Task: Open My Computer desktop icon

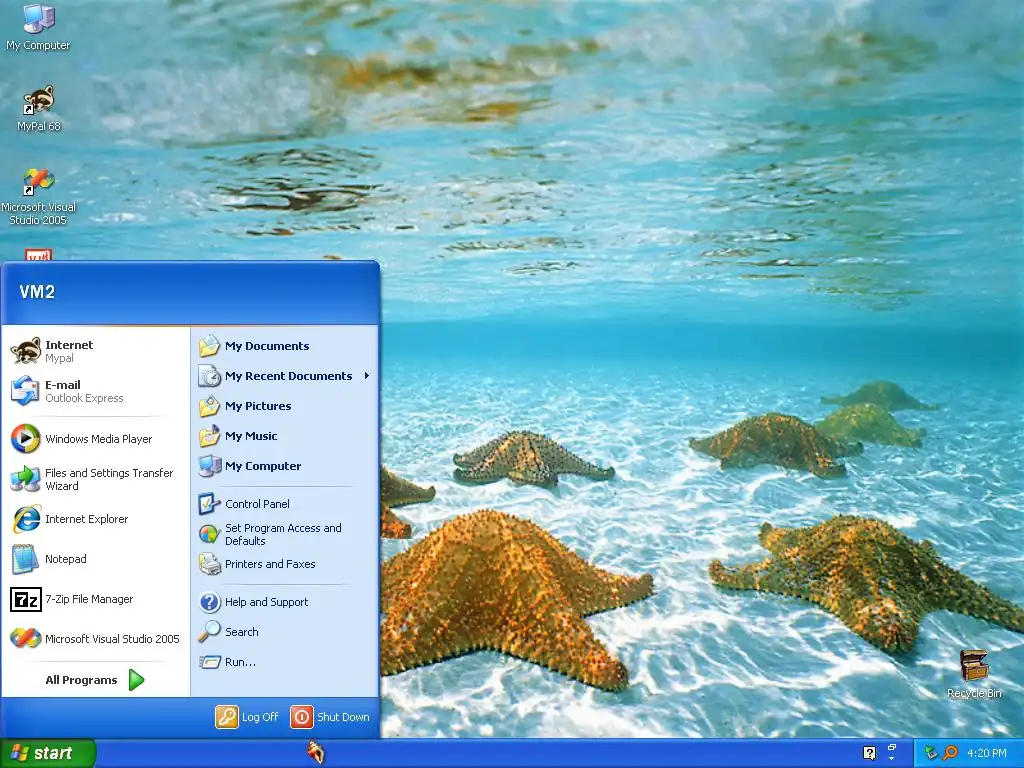Action: (38, 27)
